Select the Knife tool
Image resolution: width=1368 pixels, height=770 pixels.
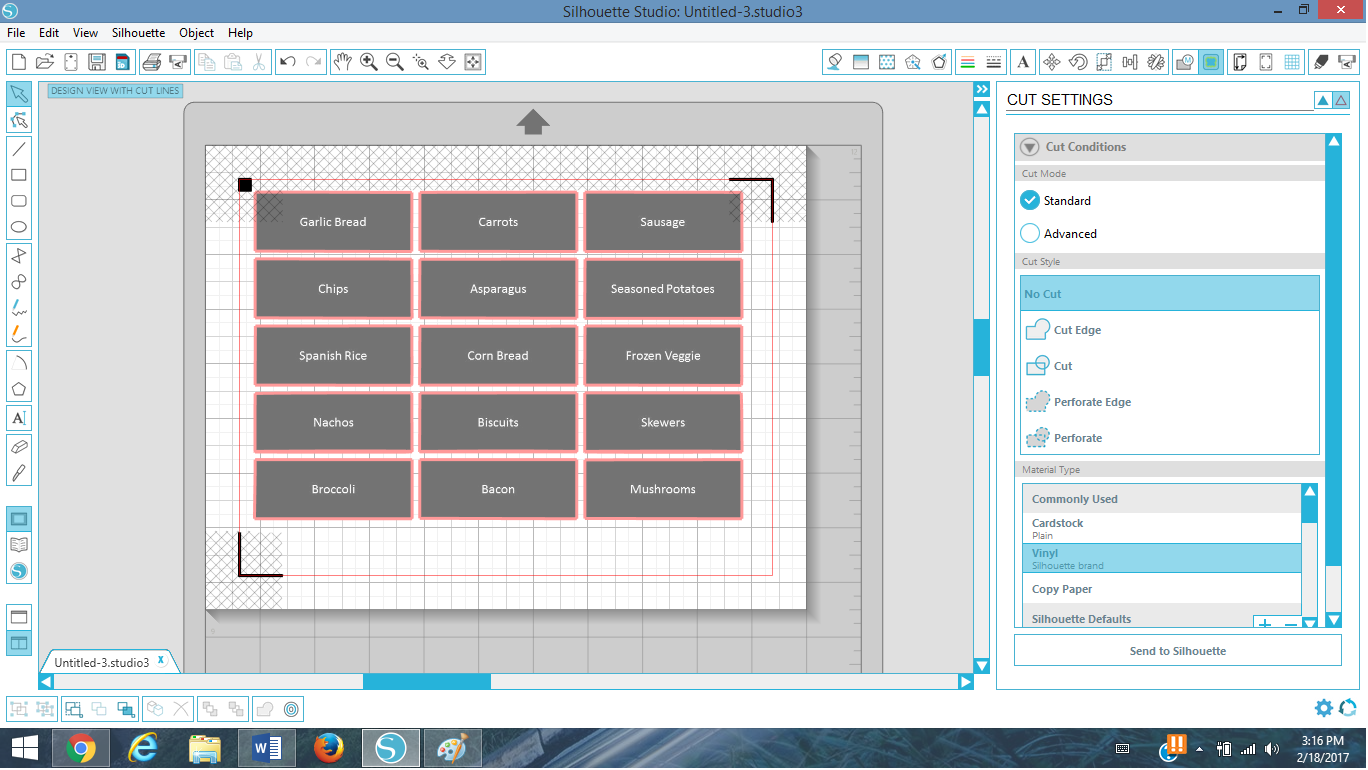(x=19, y=473)
